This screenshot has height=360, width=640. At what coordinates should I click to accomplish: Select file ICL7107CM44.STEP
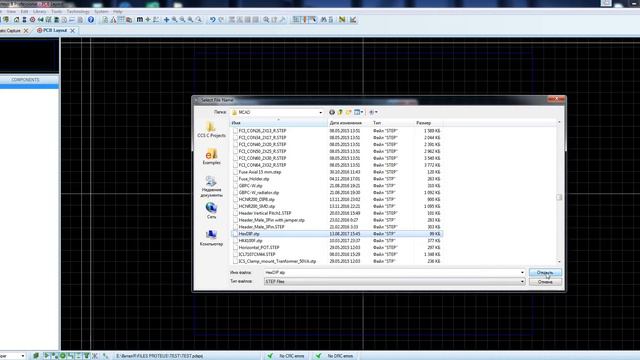257,254
